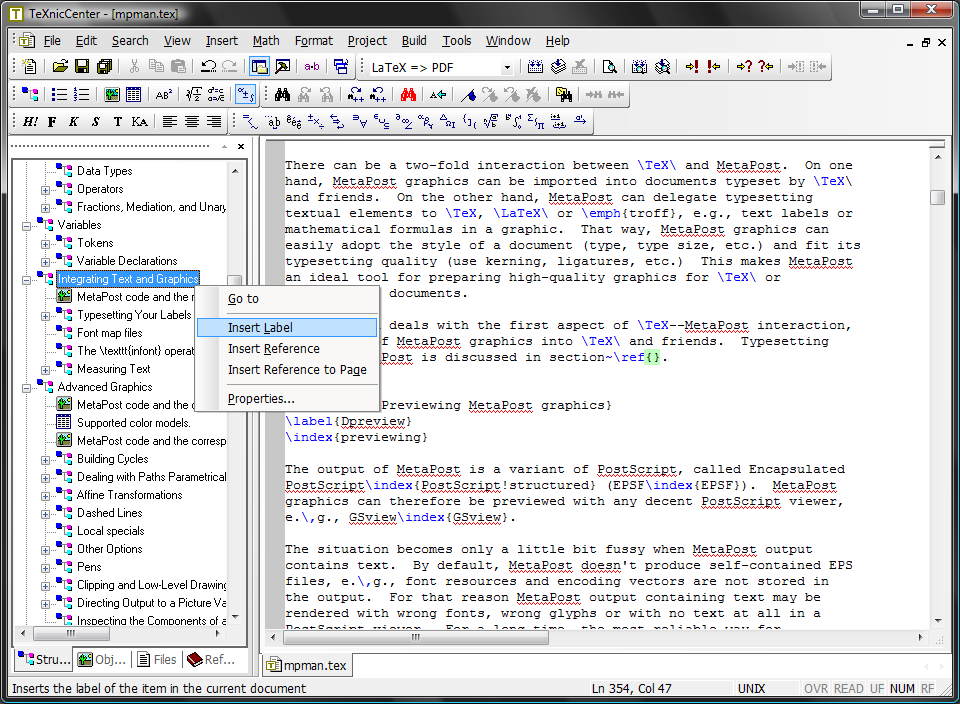Open the Find binoculars icon
The height and width of the screenshot is (704, 960).
point(283,93)
